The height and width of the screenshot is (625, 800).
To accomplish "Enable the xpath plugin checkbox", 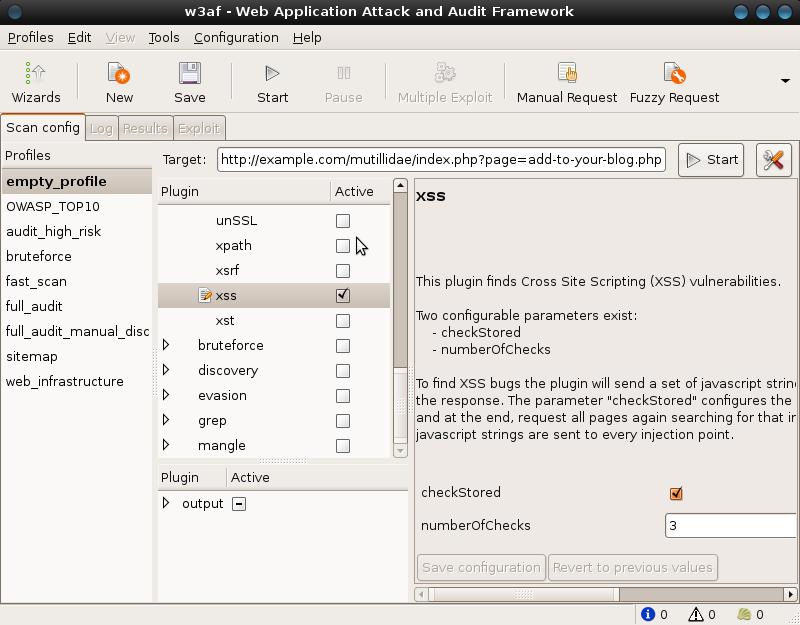I will coord(343,246).
